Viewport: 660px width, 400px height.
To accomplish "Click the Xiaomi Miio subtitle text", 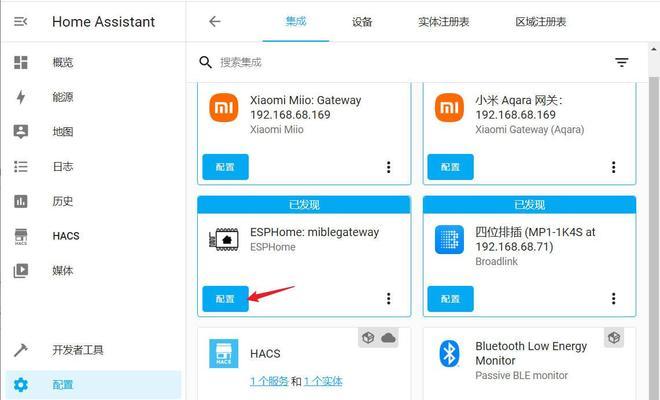I will pos(277,129).
